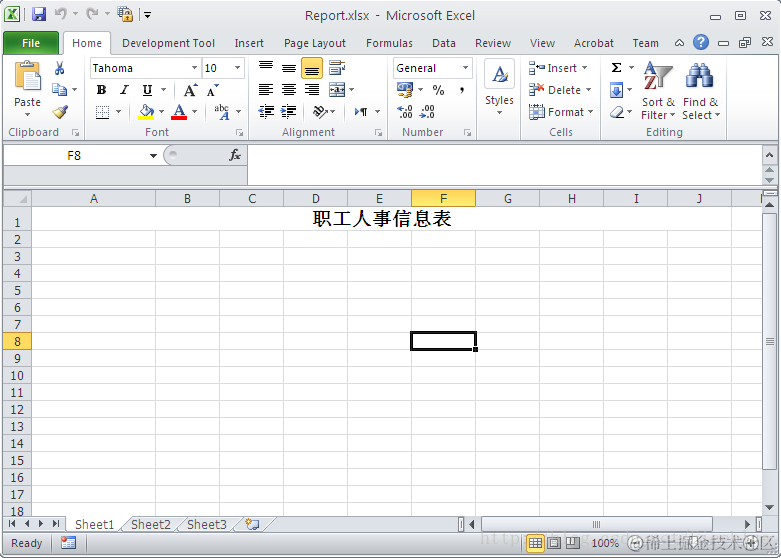Toggle Bold formatting
This screenshot has height=558, width=781.
pos(102,90)
